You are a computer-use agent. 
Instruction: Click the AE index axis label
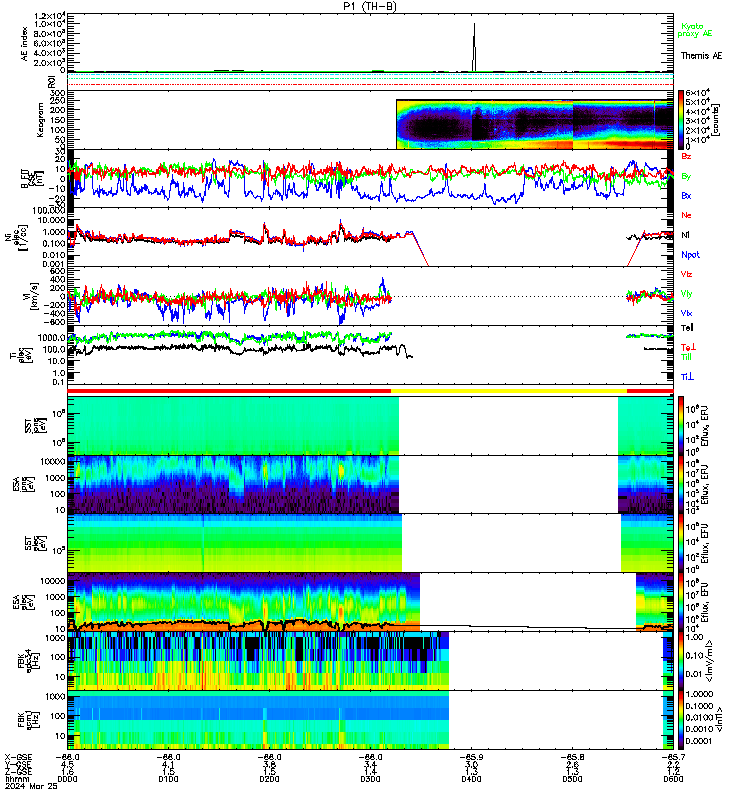tap(24, 44)
